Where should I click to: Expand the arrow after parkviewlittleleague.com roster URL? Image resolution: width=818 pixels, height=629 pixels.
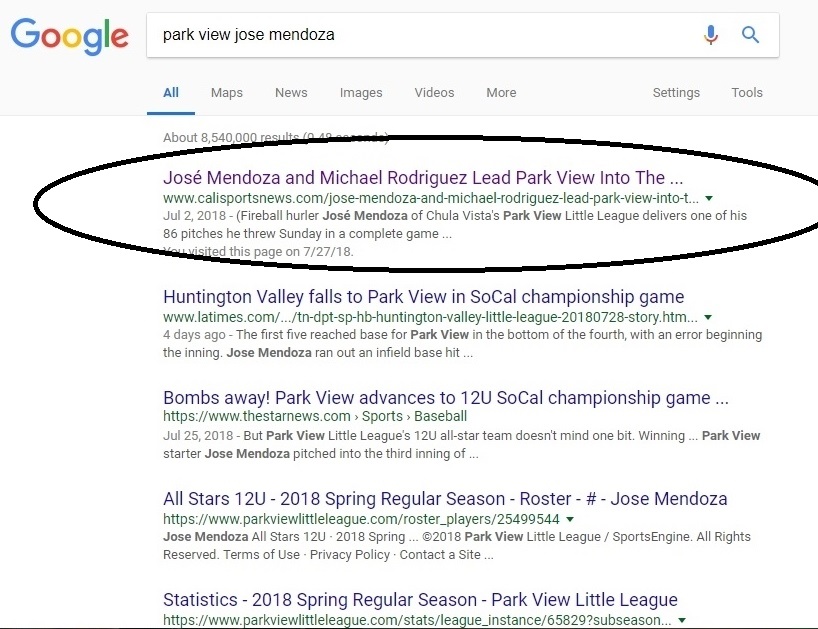(x=570, y=519)
